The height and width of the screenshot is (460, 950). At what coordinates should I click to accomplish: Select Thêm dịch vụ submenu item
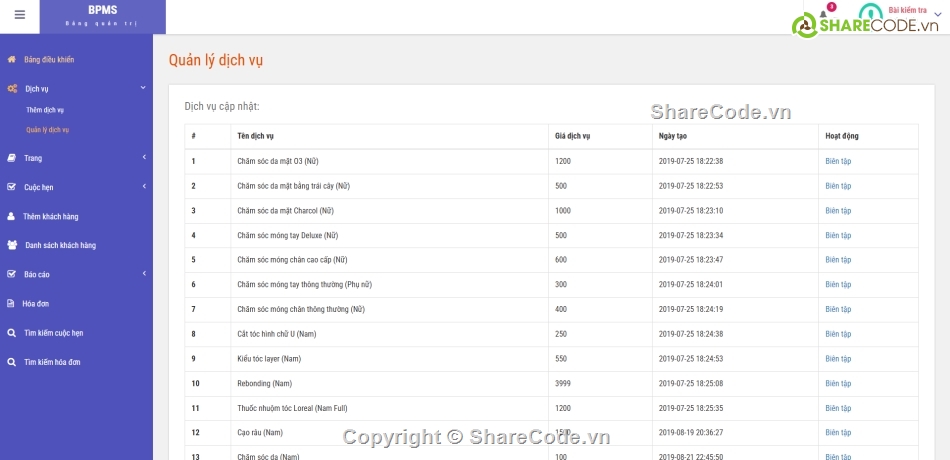click(x=45, y=110)
